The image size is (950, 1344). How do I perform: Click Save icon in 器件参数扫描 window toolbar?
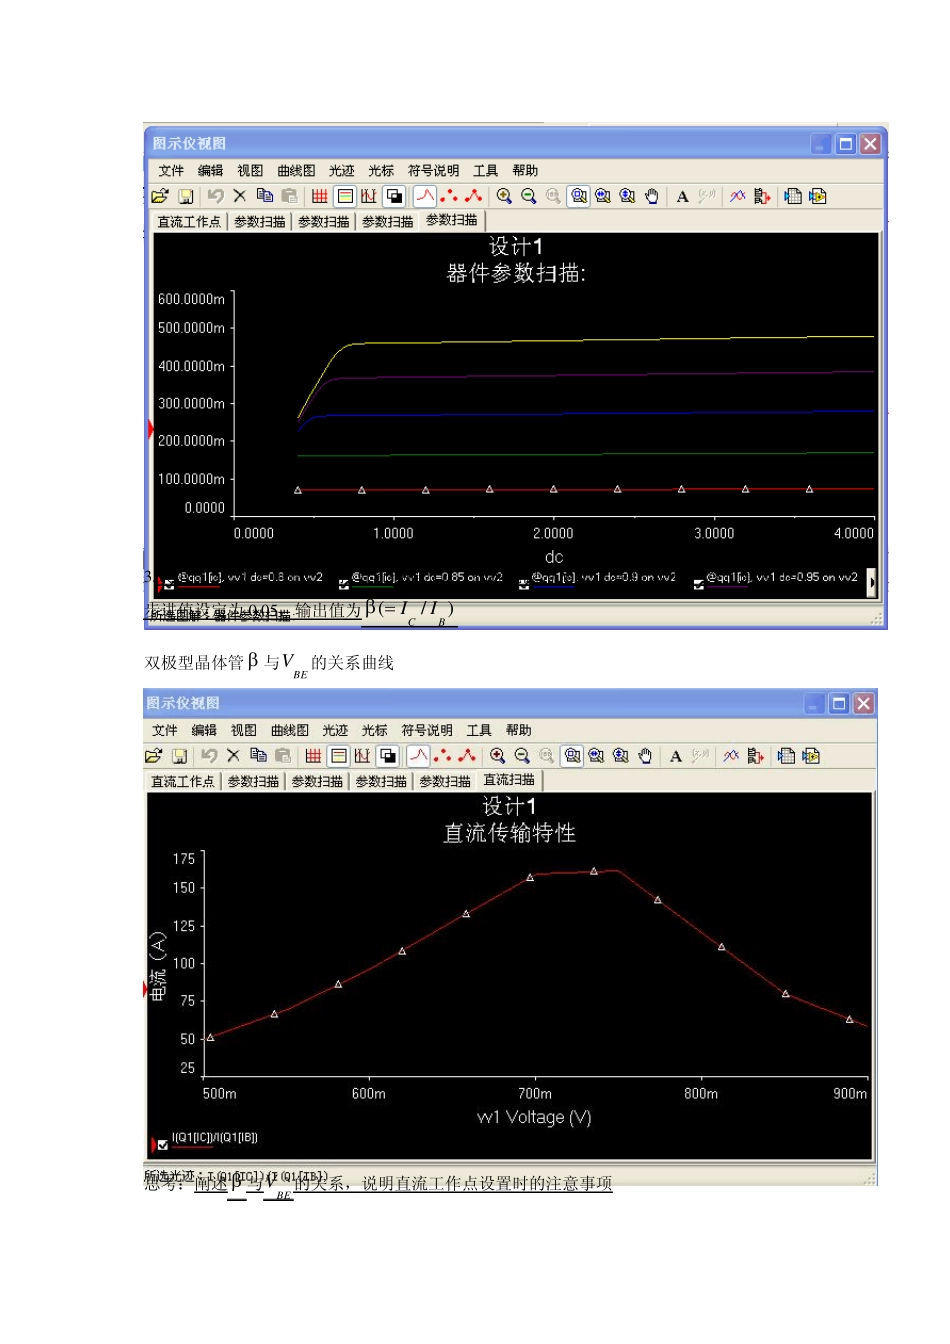coord(185,196)
